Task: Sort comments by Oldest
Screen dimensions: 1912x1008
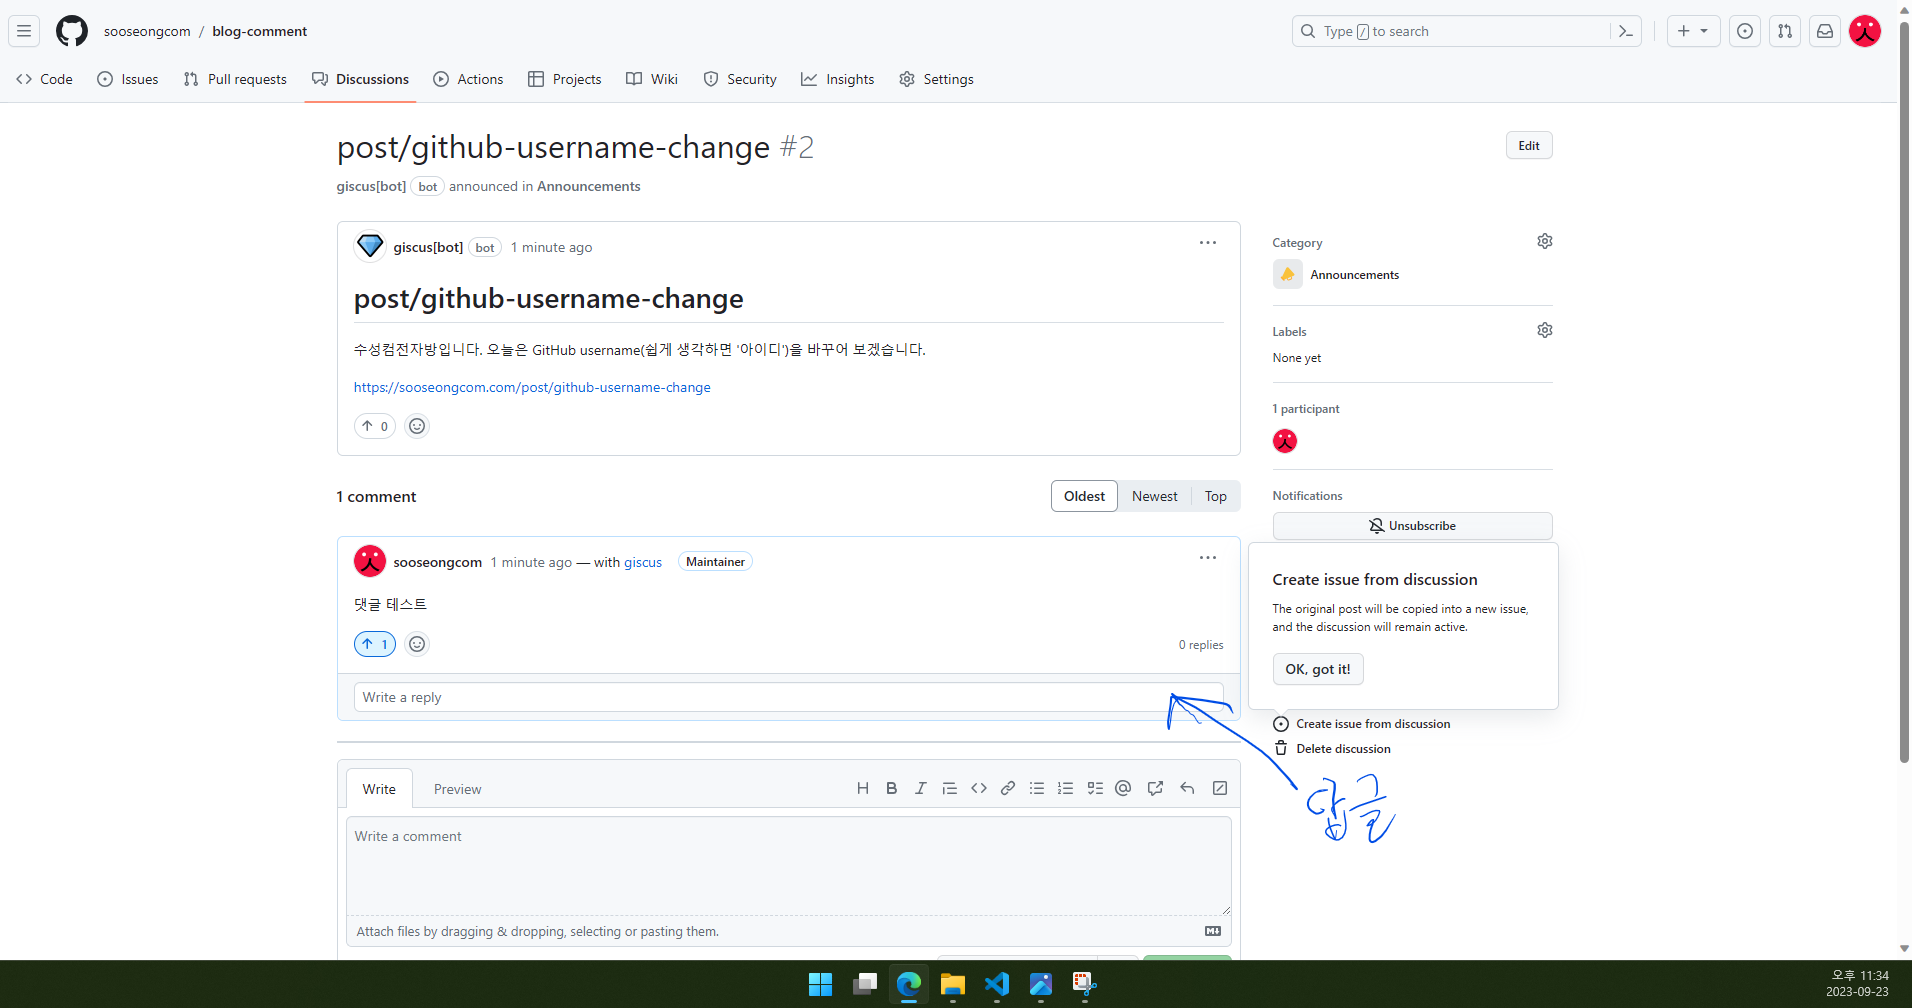Action: 1084,496
